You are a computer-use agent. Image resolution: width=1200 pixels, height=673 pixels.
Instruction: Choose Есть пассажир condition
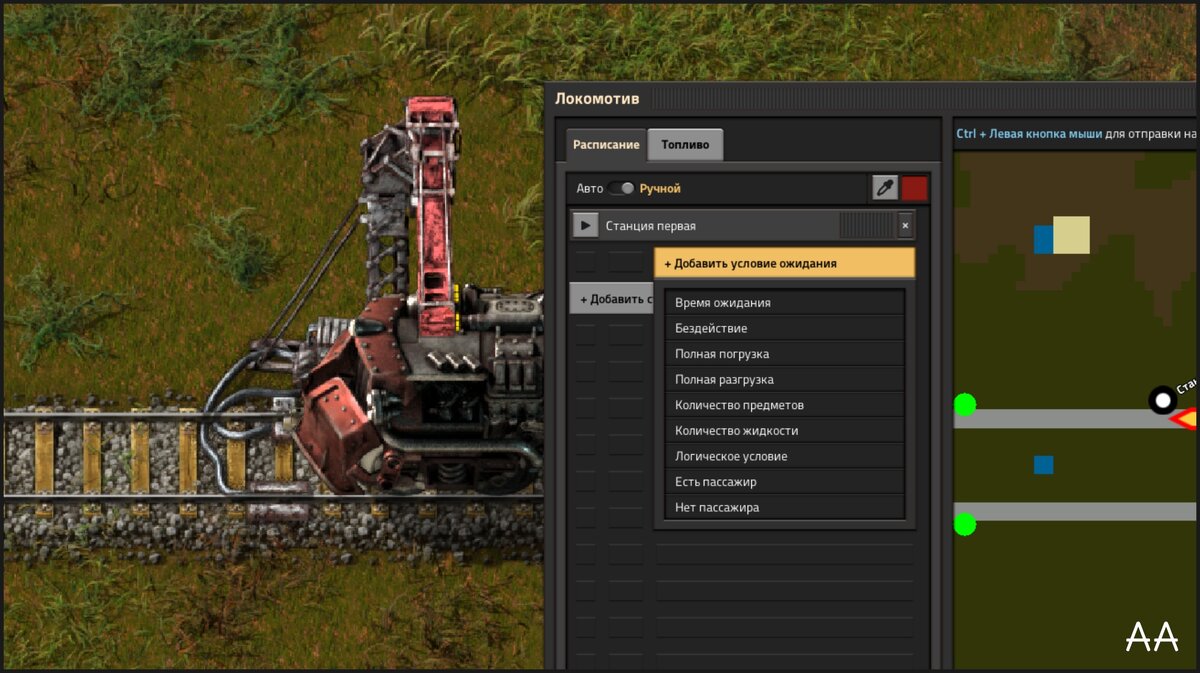click(x=785, y=482)
